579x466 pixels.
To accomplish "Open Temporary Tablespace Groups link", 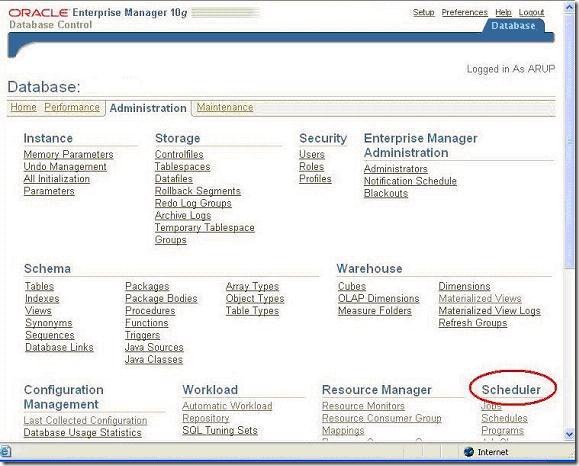I will pyautogui.click(x=205, y=234).
